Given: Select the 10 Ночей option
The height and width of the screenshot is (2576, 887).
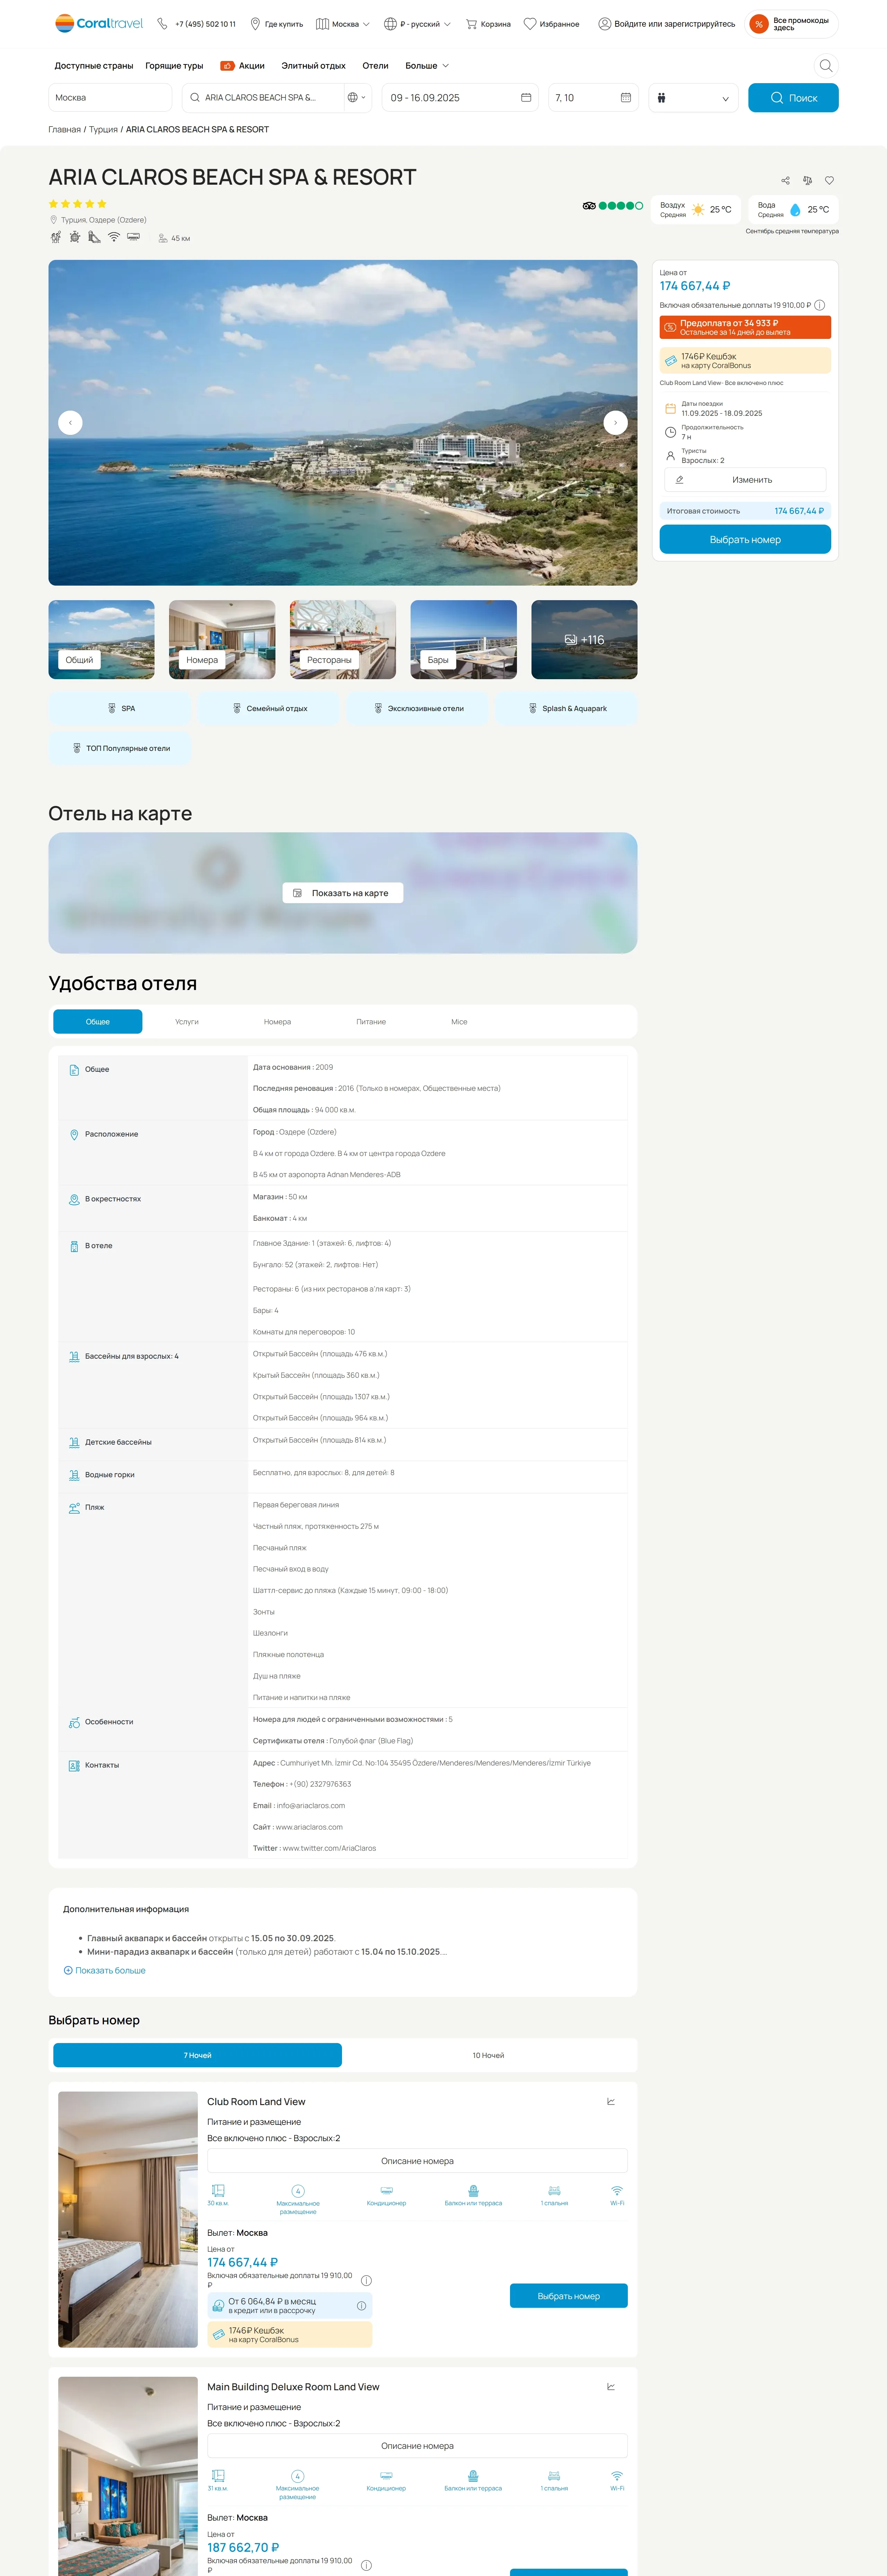Looking at the screenshot, I should pos(488,2055).
